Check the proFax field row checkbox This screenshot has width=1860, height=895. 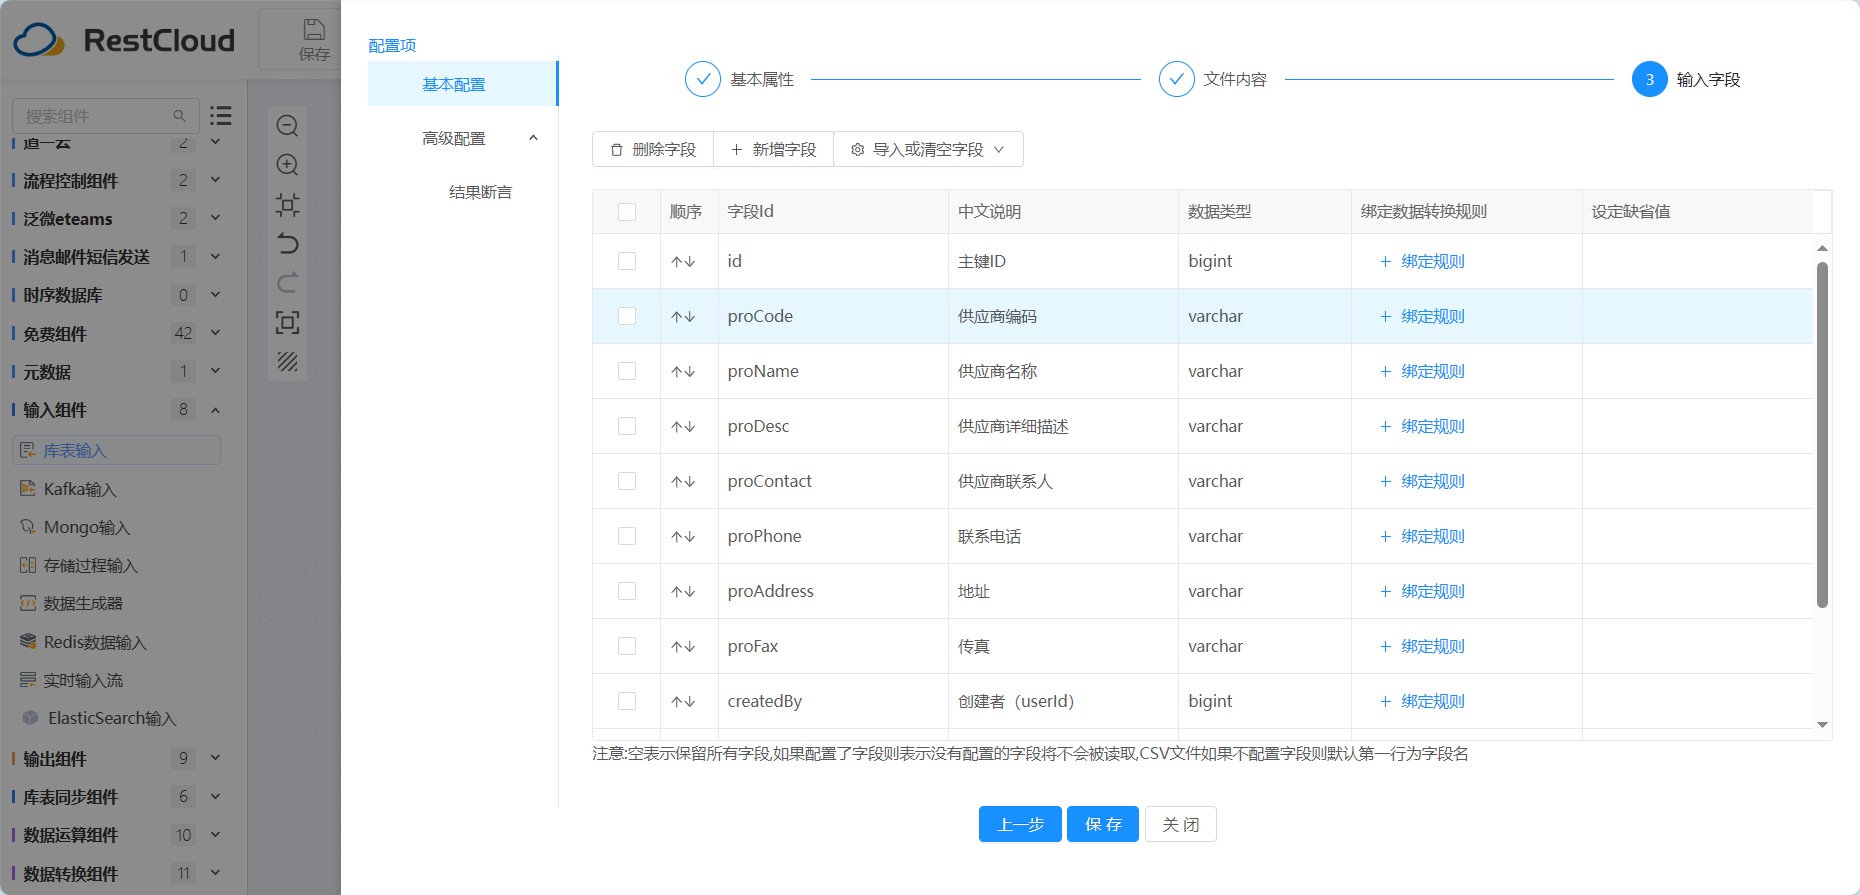coord(627,646)
